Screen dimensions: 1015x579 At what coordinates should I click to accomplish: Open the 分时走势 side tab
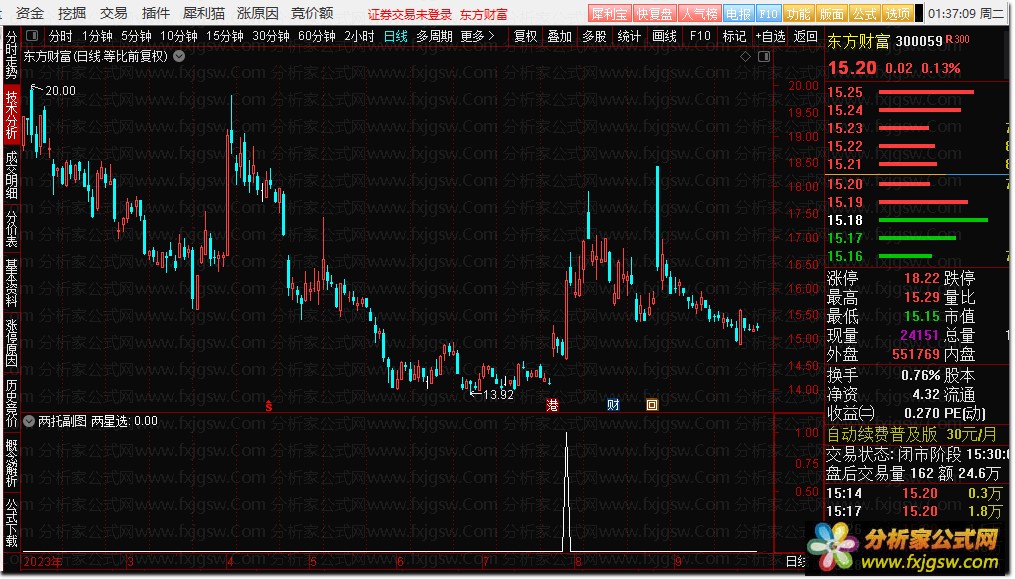coord(12,54)
